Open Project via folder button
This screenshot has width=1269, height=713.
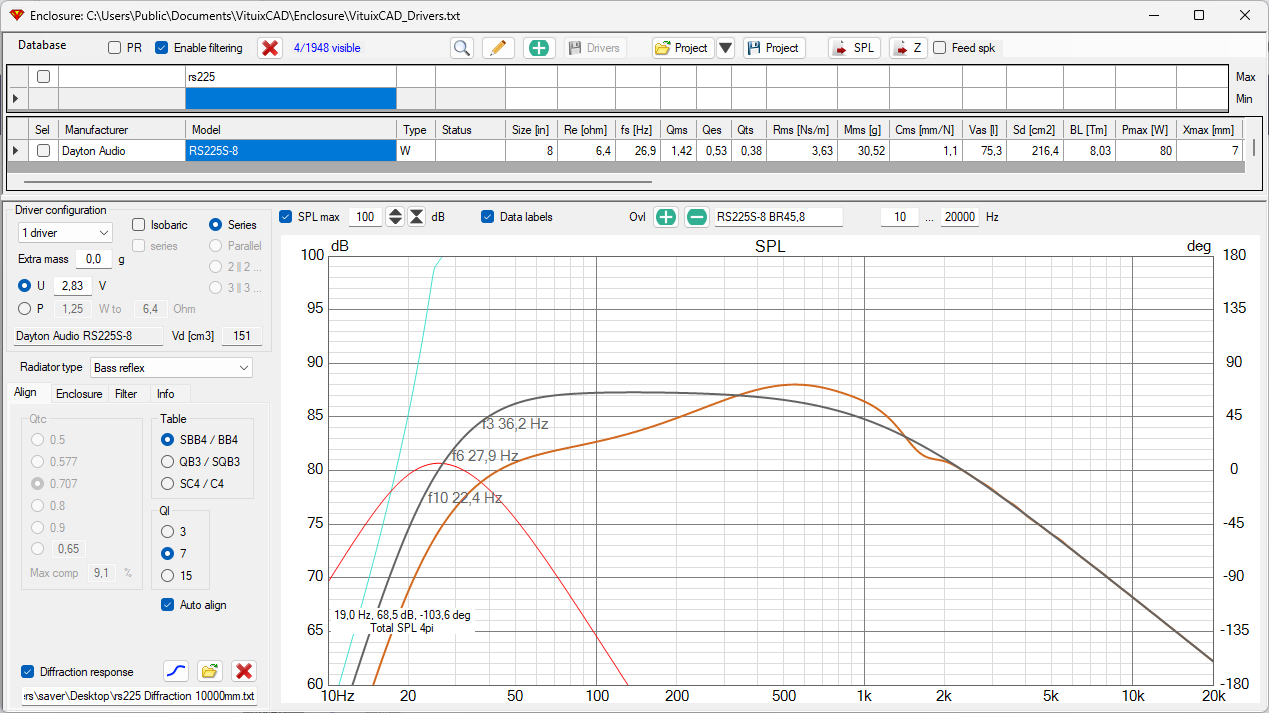pos(682,48)
